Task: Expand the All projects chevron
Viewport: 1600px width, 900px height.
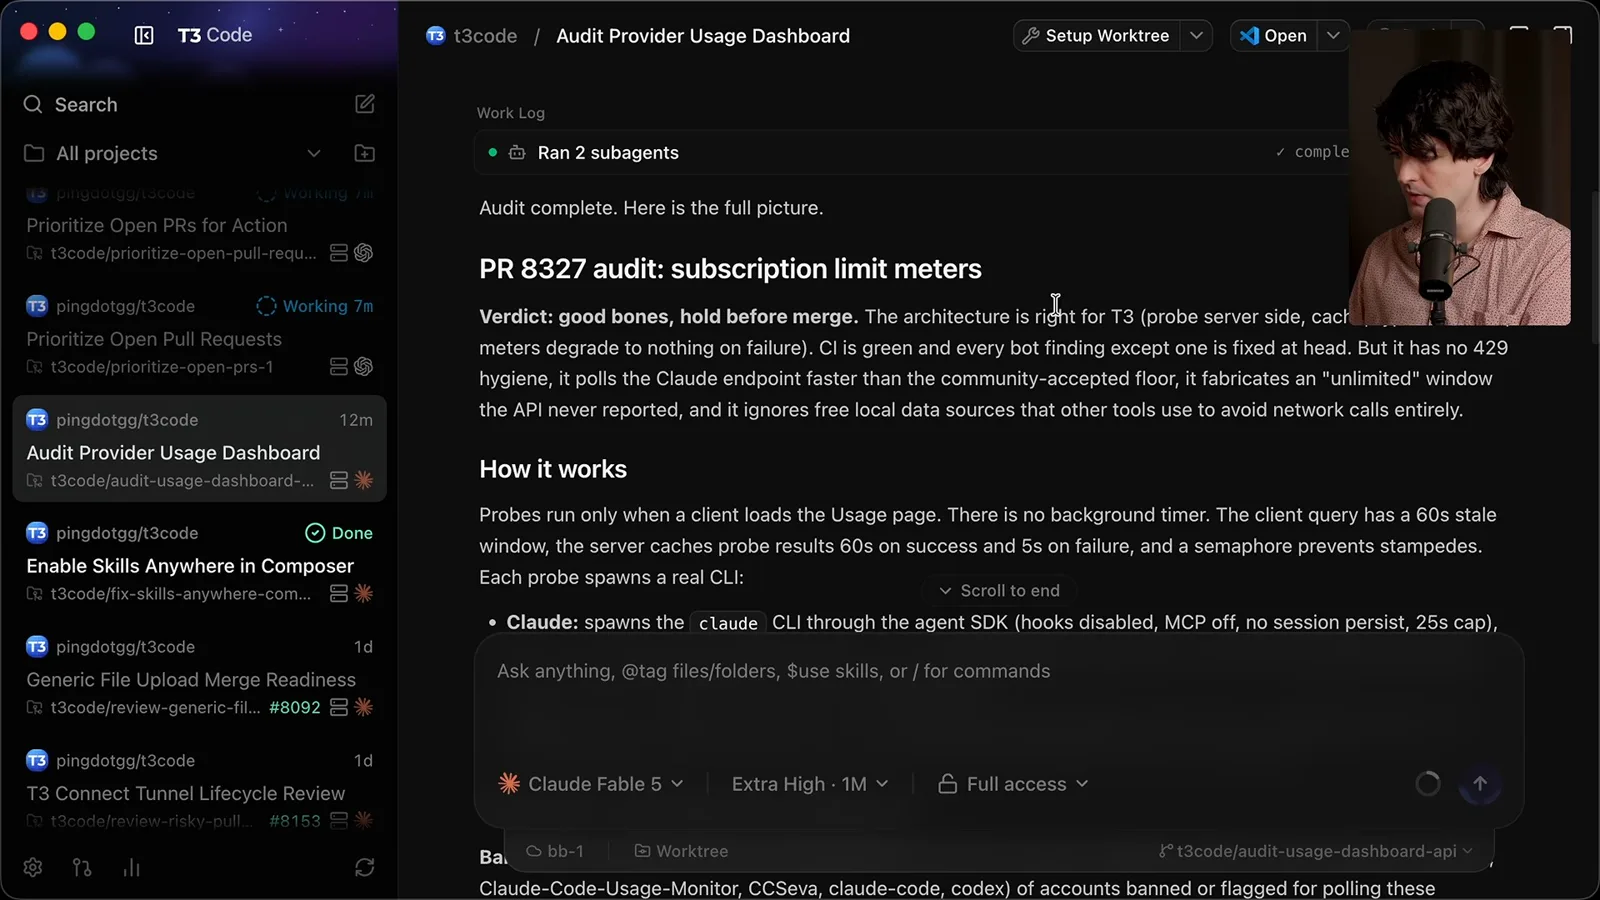Action: click(314, 153)
